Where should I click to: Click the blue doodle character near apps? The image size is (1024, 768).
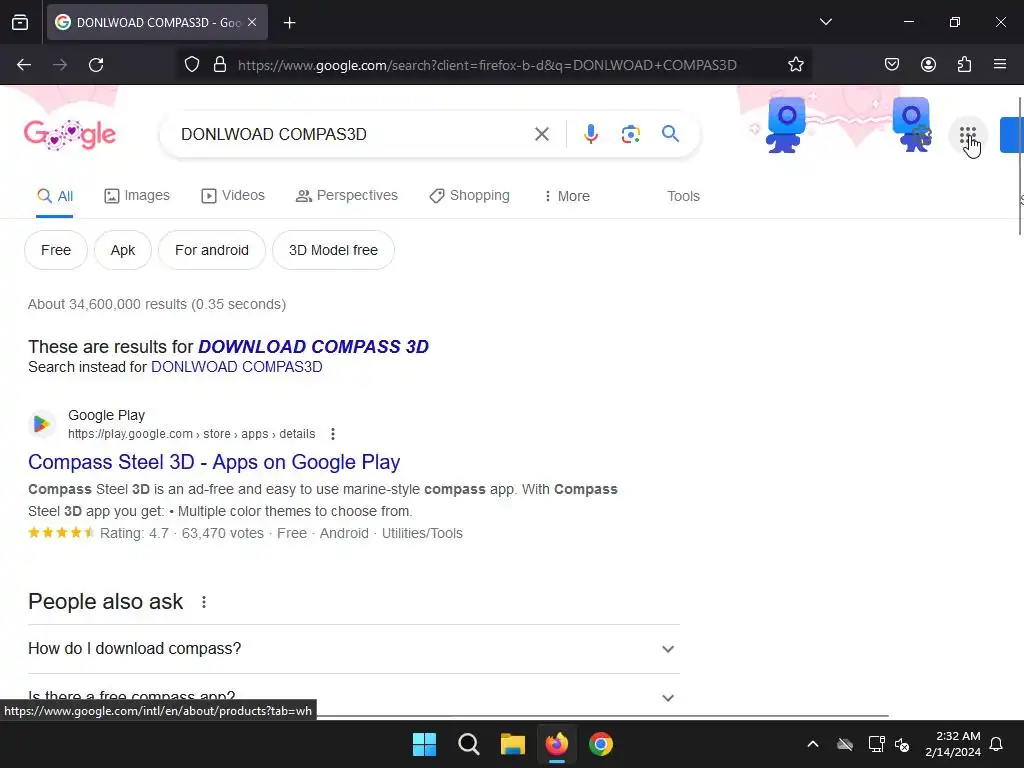click(x=912, y=124)
